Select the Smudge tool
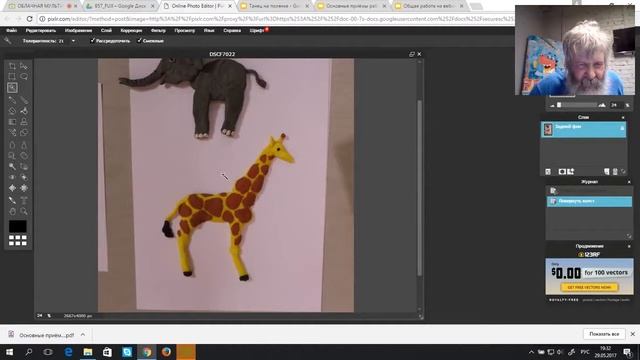Screen dimensions: 640x360 tap(12, 156)
